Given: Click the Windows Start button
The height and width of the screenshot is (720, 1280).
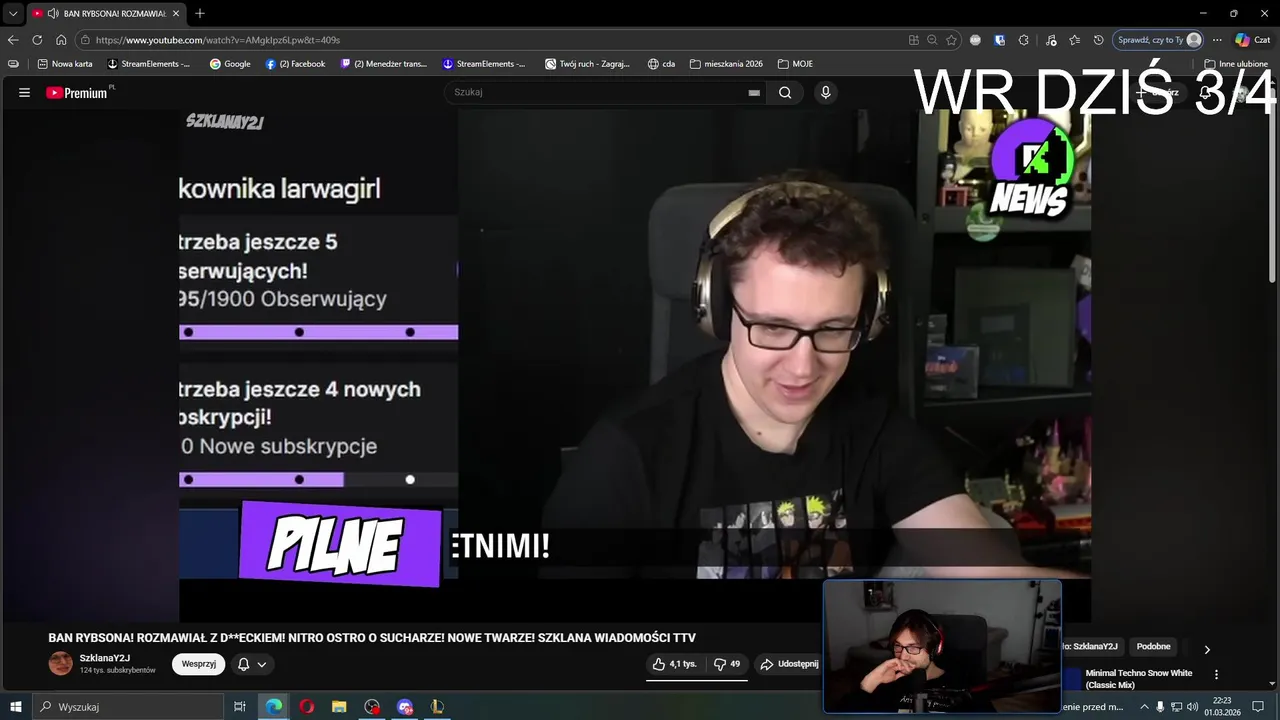Looking at the screenshot, I should (x=16, y=707).
